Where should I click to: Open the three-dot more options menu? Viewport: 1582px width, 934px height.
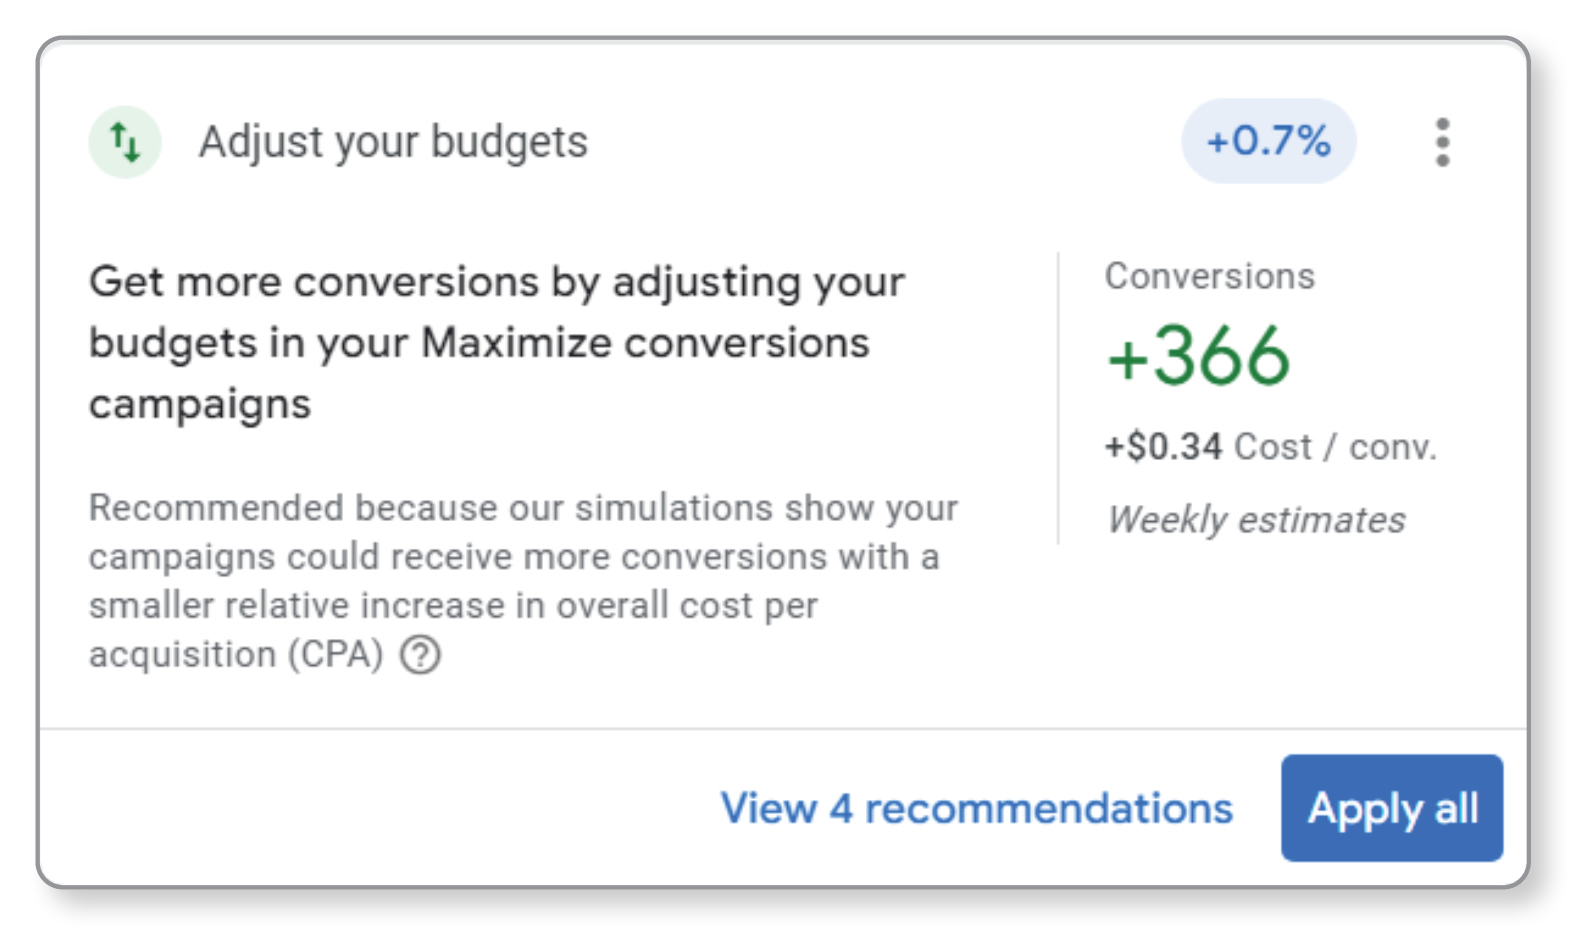pyautogui.click(x=1442, y=142)
